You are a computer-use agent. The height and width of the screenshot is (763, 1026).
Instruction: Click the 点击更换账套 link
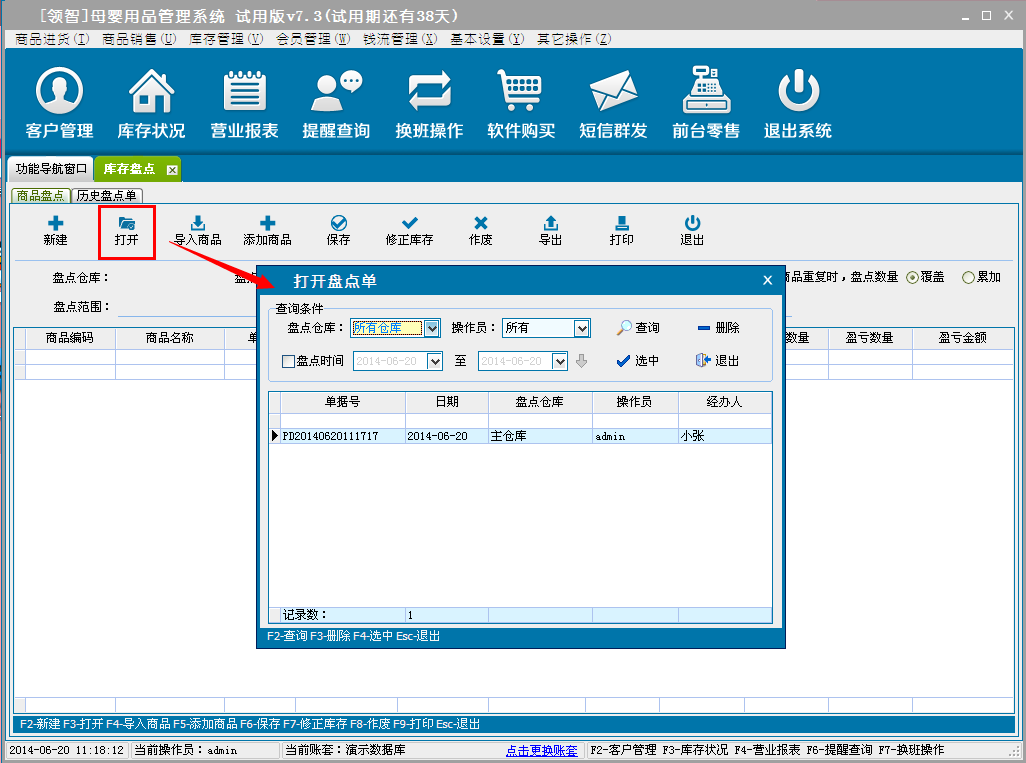point(541,750)
